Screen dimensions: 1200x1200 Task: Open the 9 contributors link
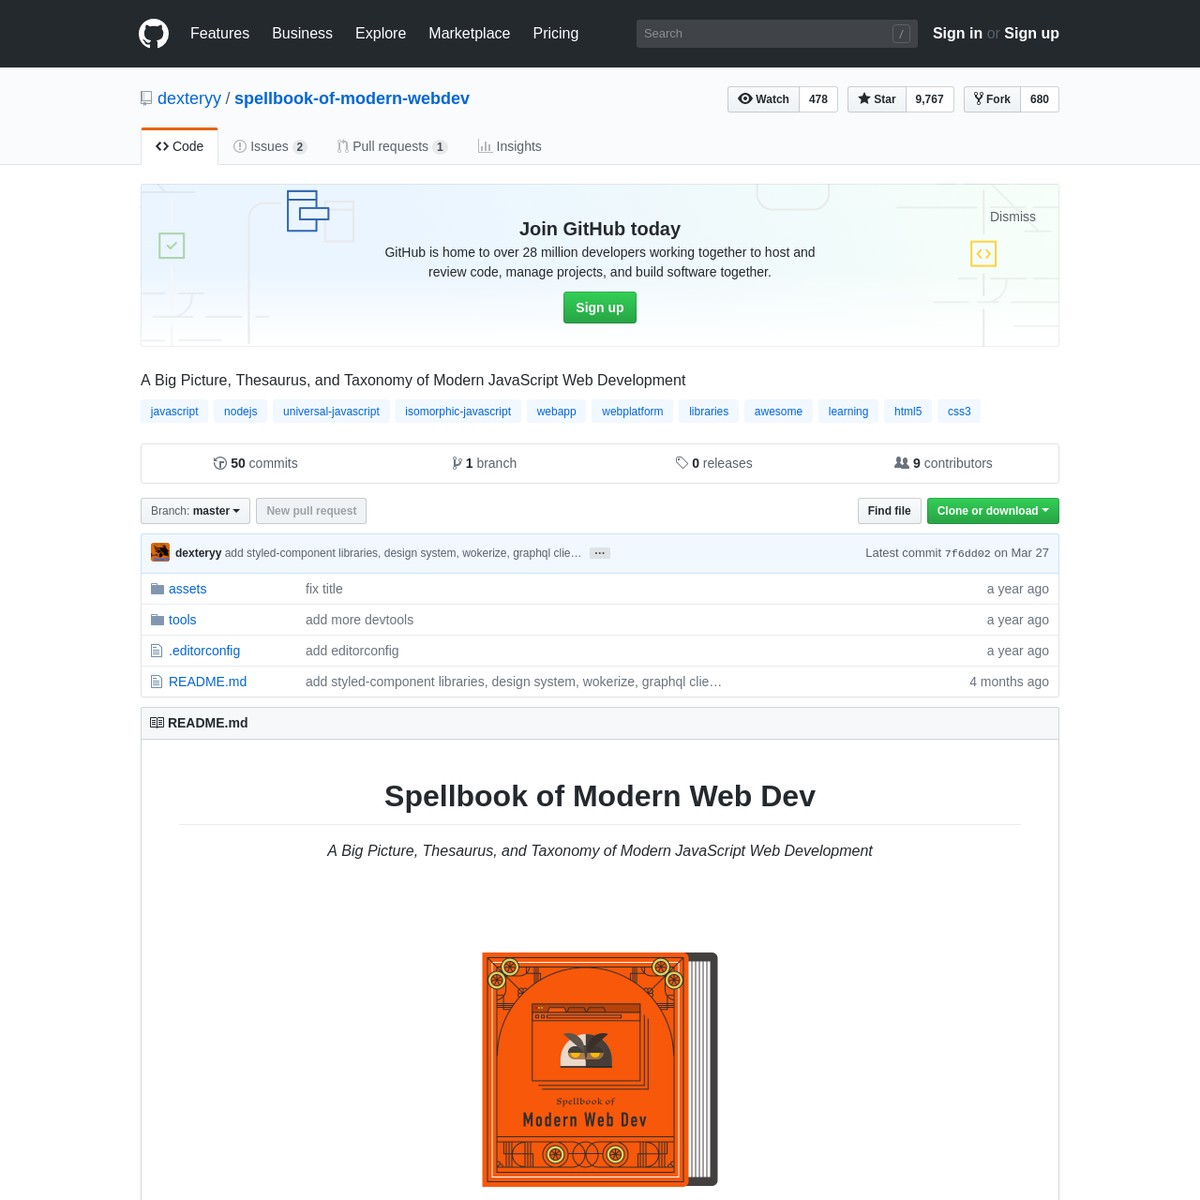943,463
